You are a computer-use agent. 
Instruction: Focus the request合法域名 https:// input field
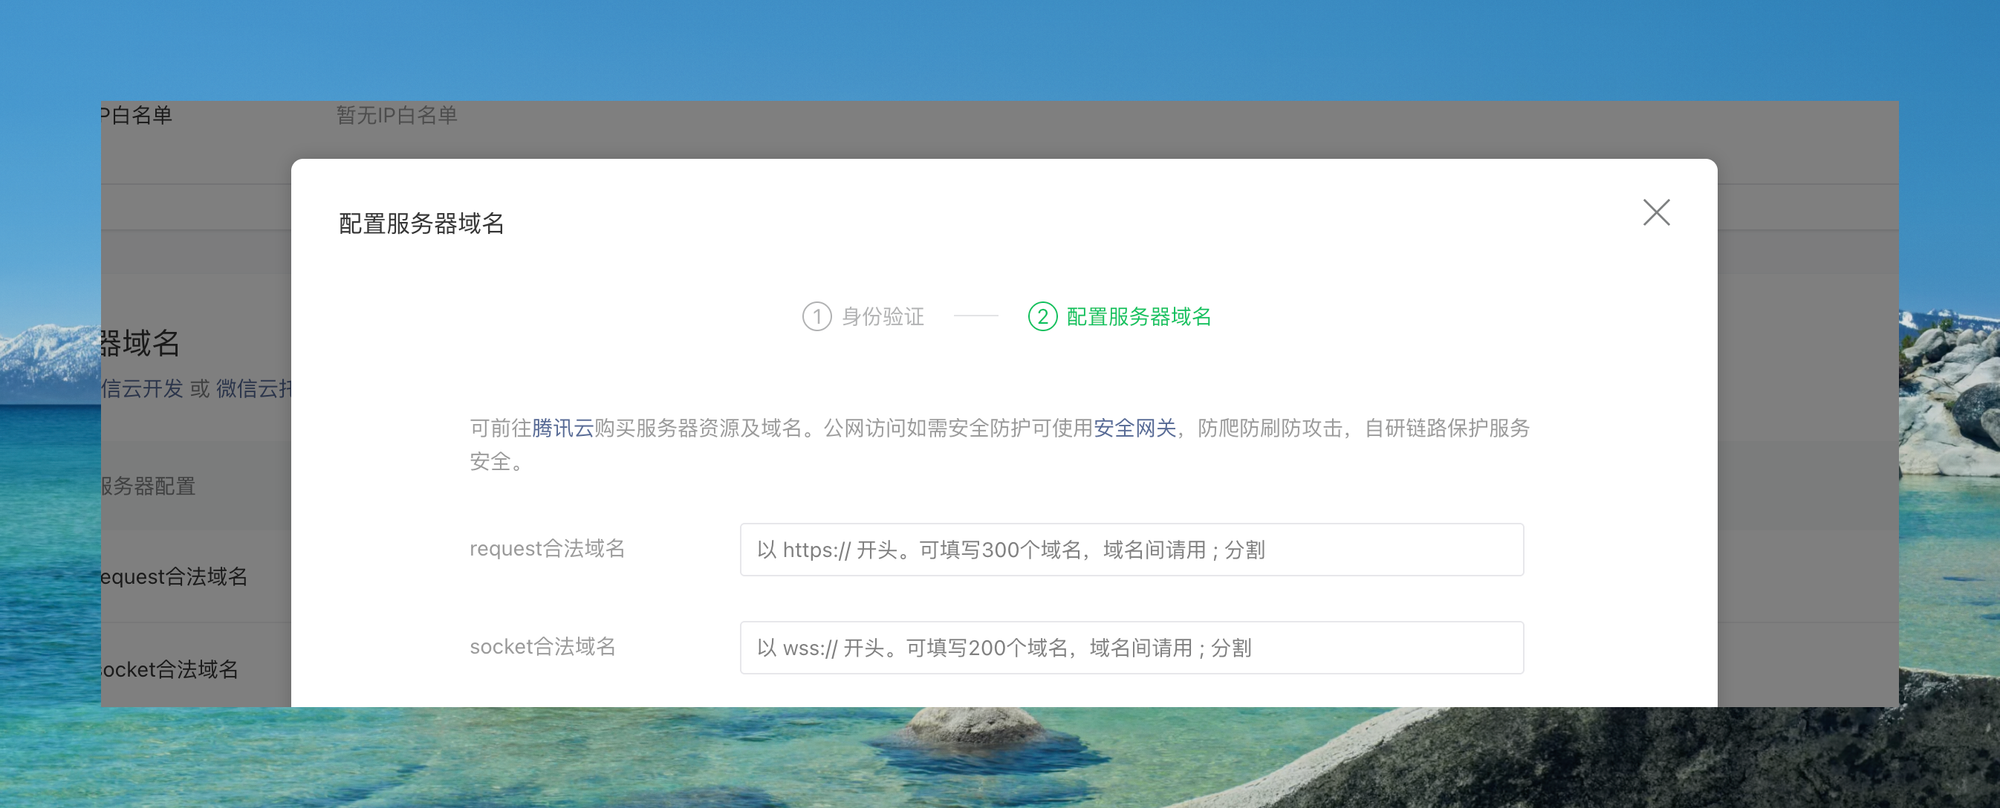coord(1131,550)
